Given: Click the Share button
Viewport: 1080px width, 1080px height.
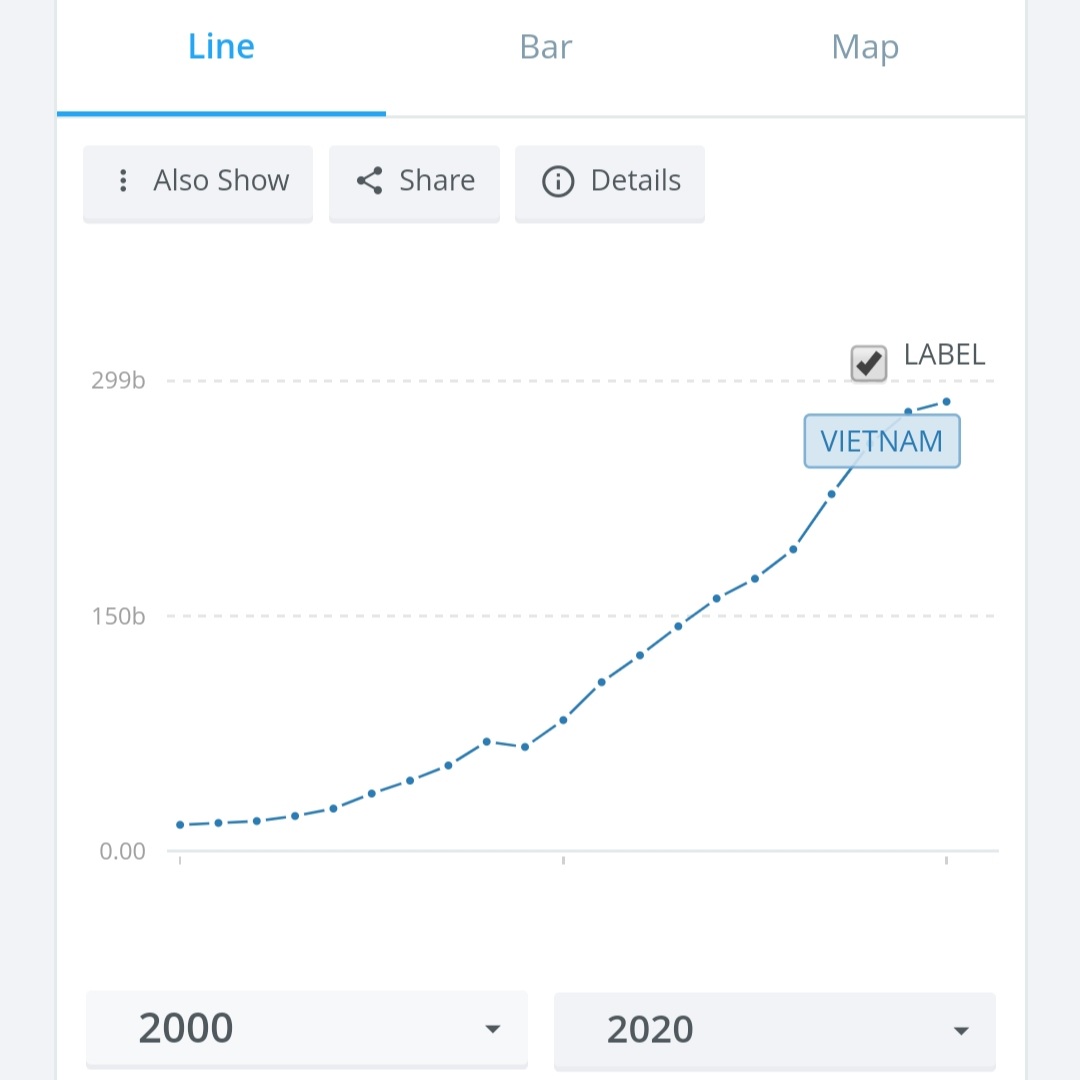Looking at the screenshot, I should coord(415,183).
